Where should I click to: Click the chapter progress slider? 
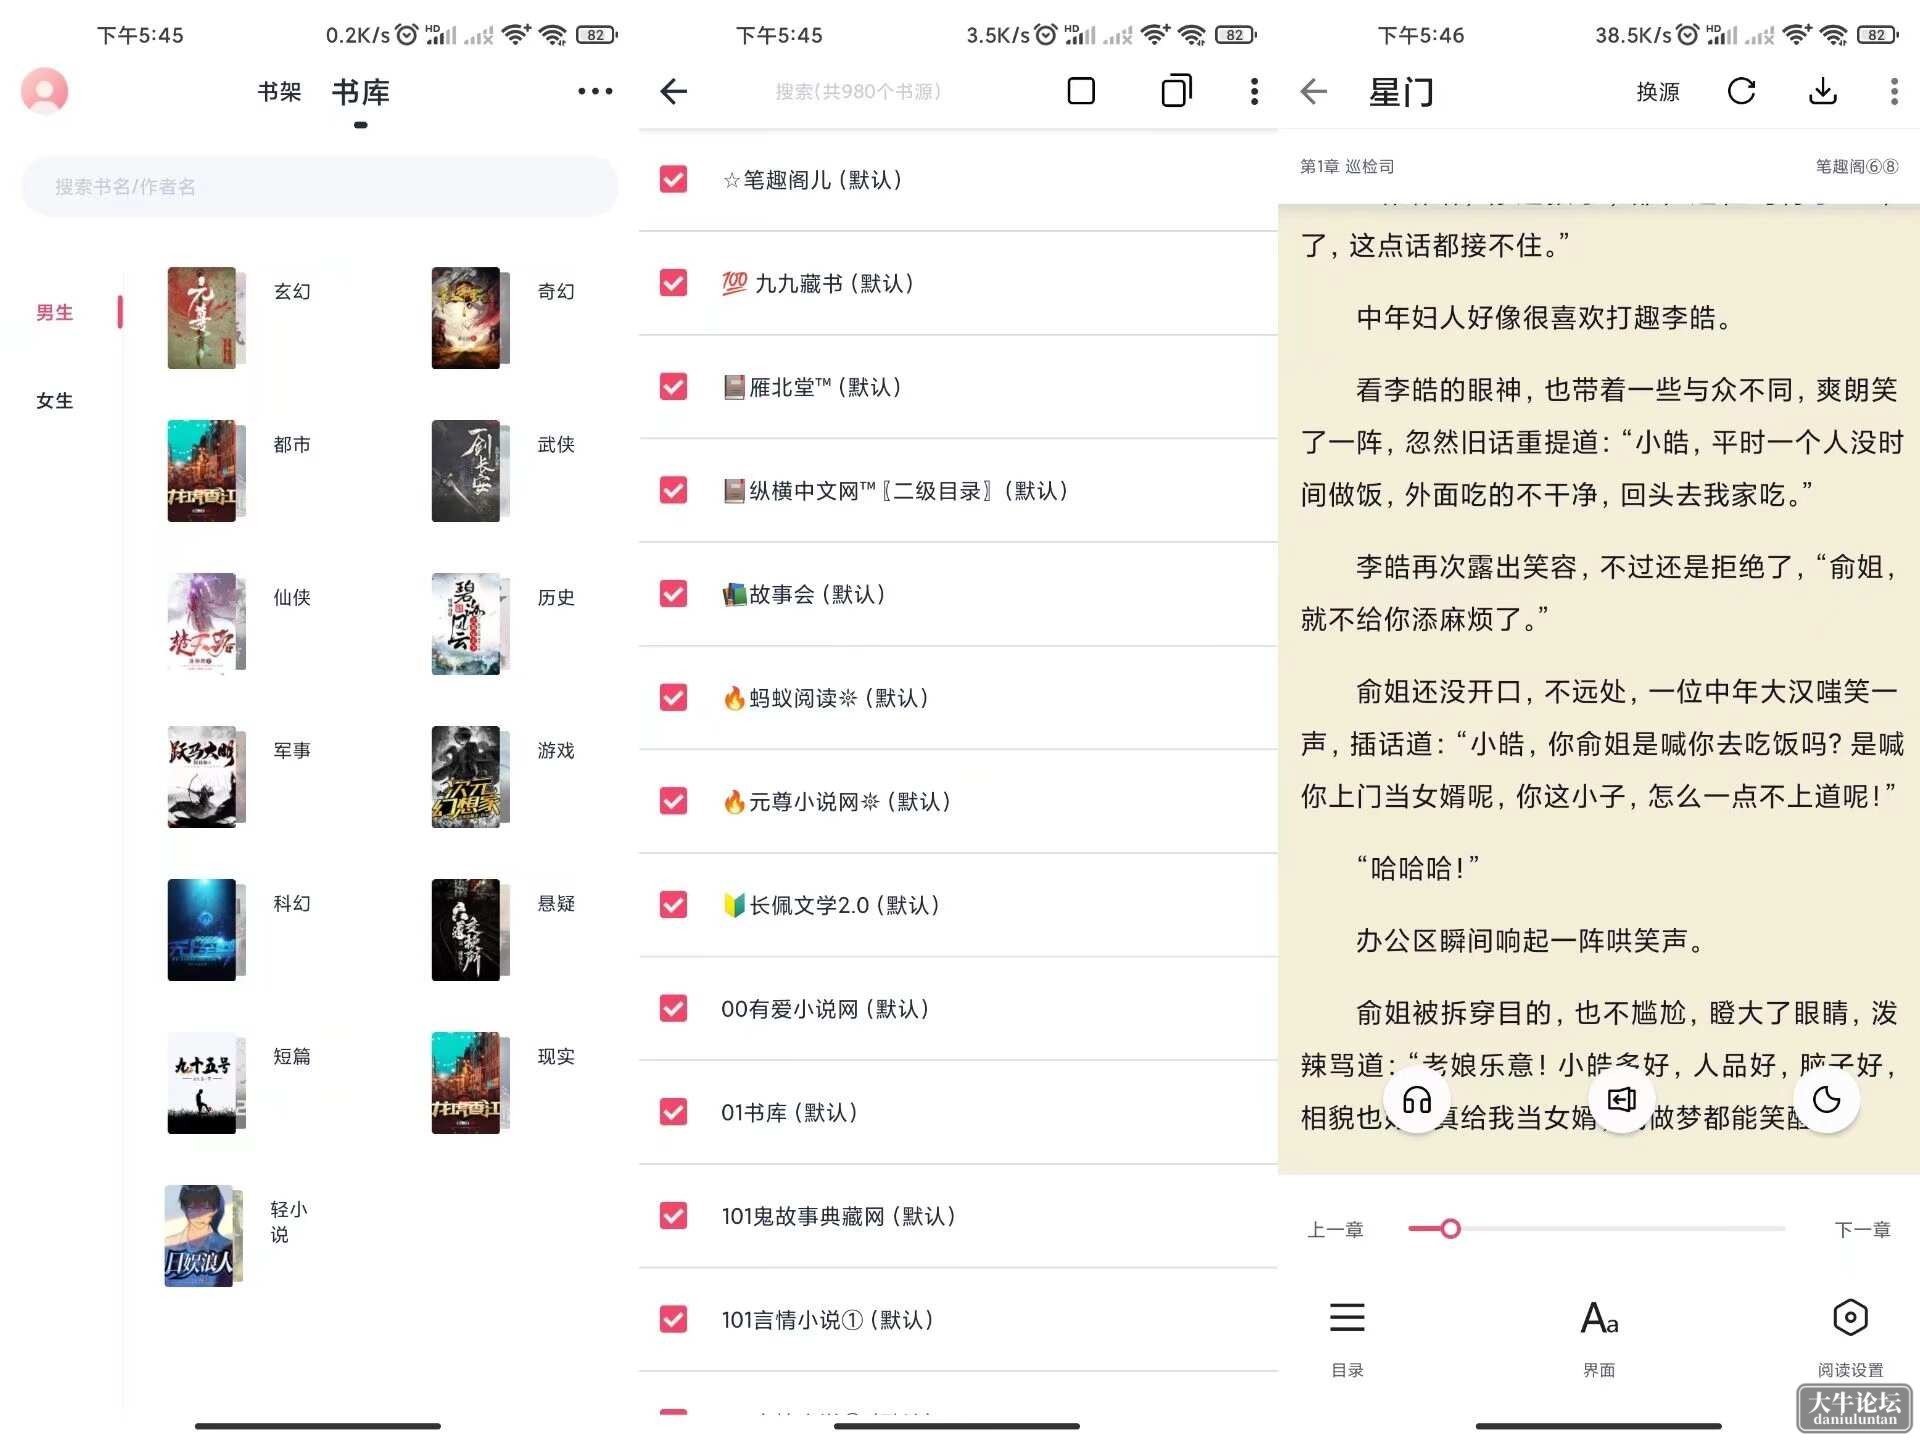pyautogui.click(x=1597, y=1229)
